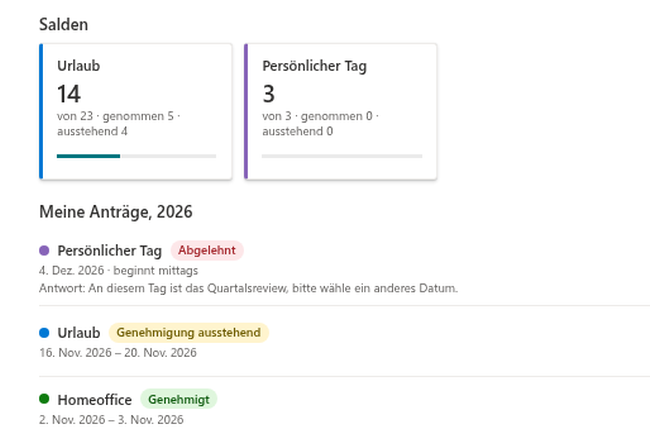
Task: Select date range '2. Nov. 2026 – 3. Nov. 2026'
Action: pos(111,420)
